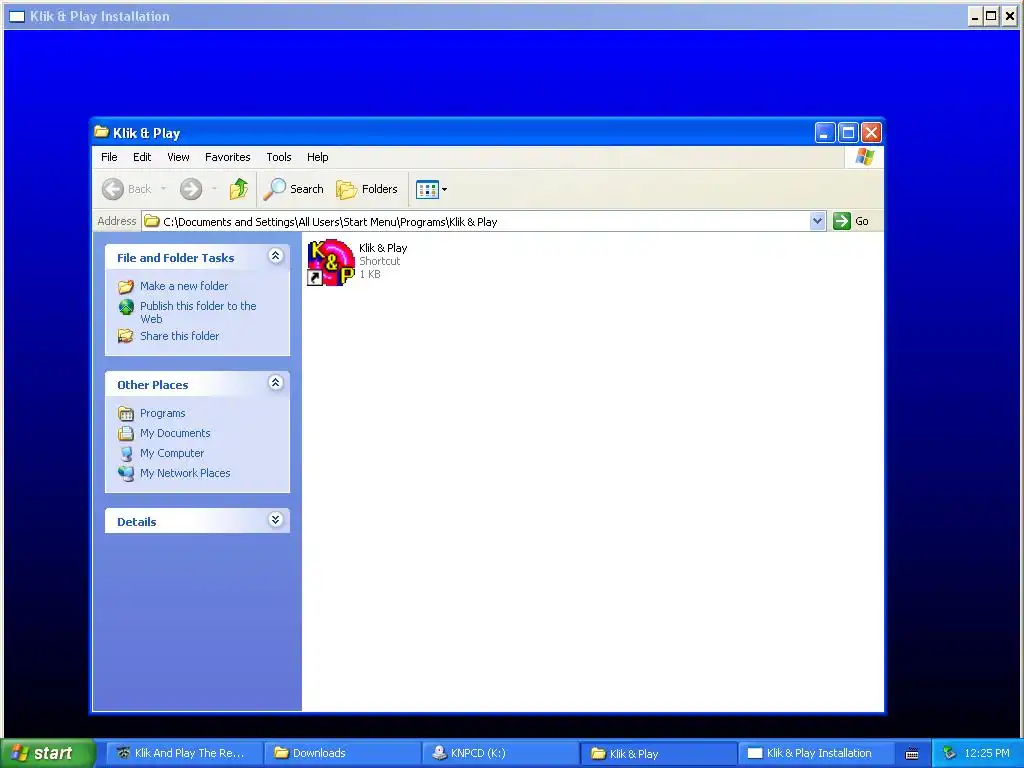This screenshot has height=768, width=1024.
Task: Minimize the Klik & Play Installation window
Action: [975, 16]
